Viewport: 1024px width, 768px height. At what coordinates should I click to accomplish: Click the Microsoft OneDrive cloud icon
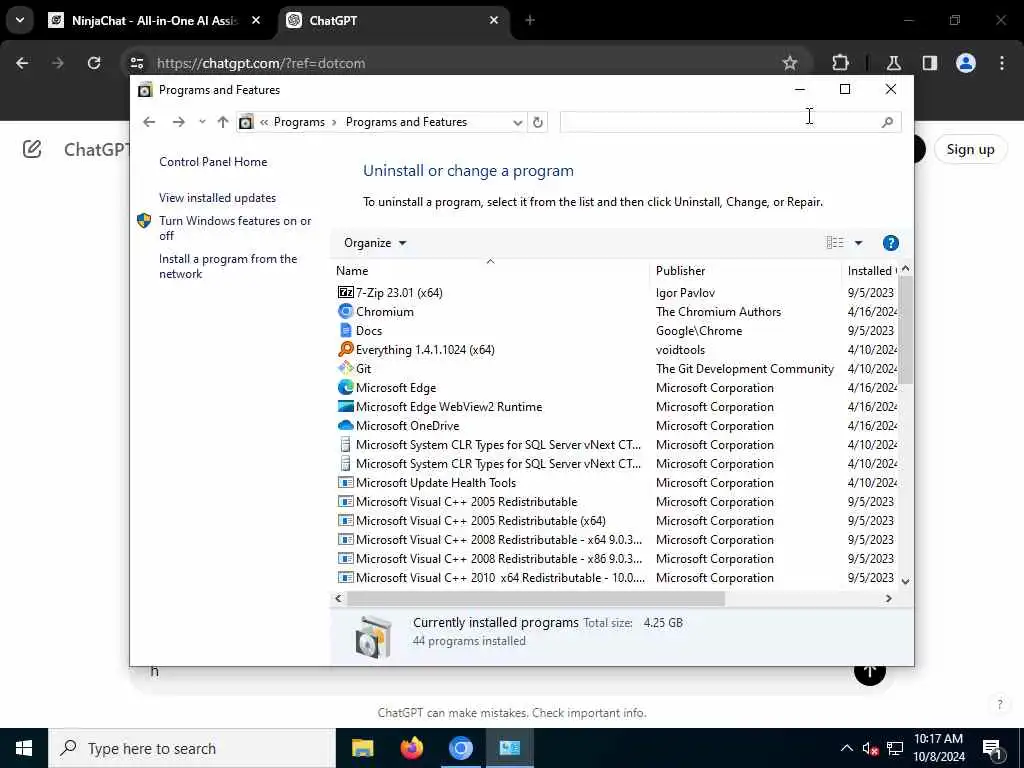pyautogui.click(x=345, y=425)
